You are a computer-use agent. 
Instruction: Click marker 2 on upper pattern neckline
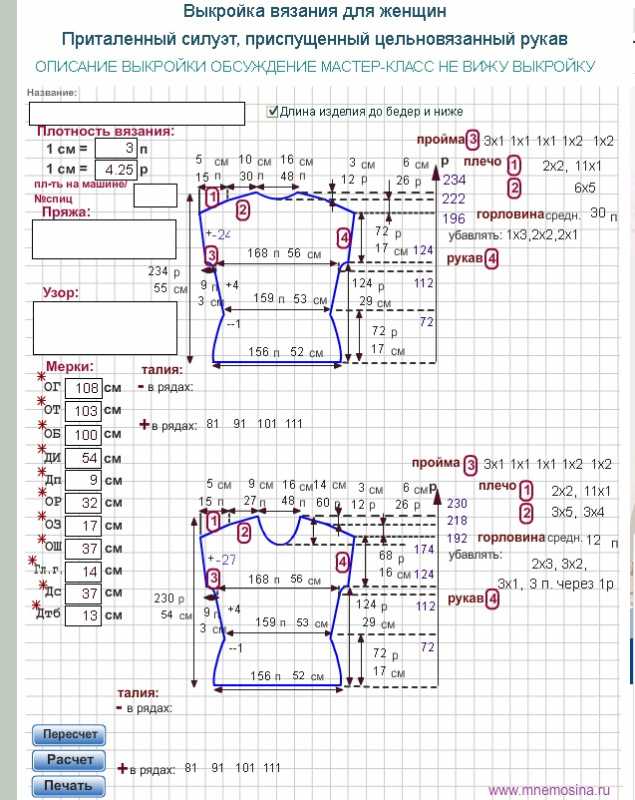243,209
